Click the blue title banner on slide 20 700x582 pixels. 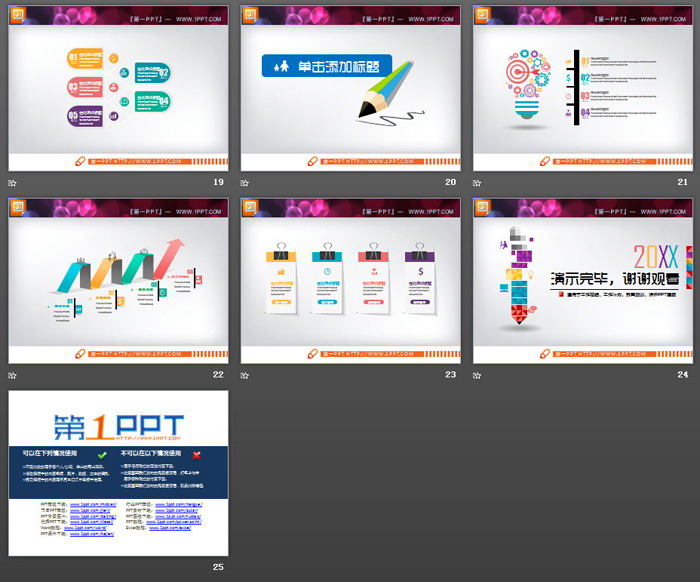[x=327, y=66]
